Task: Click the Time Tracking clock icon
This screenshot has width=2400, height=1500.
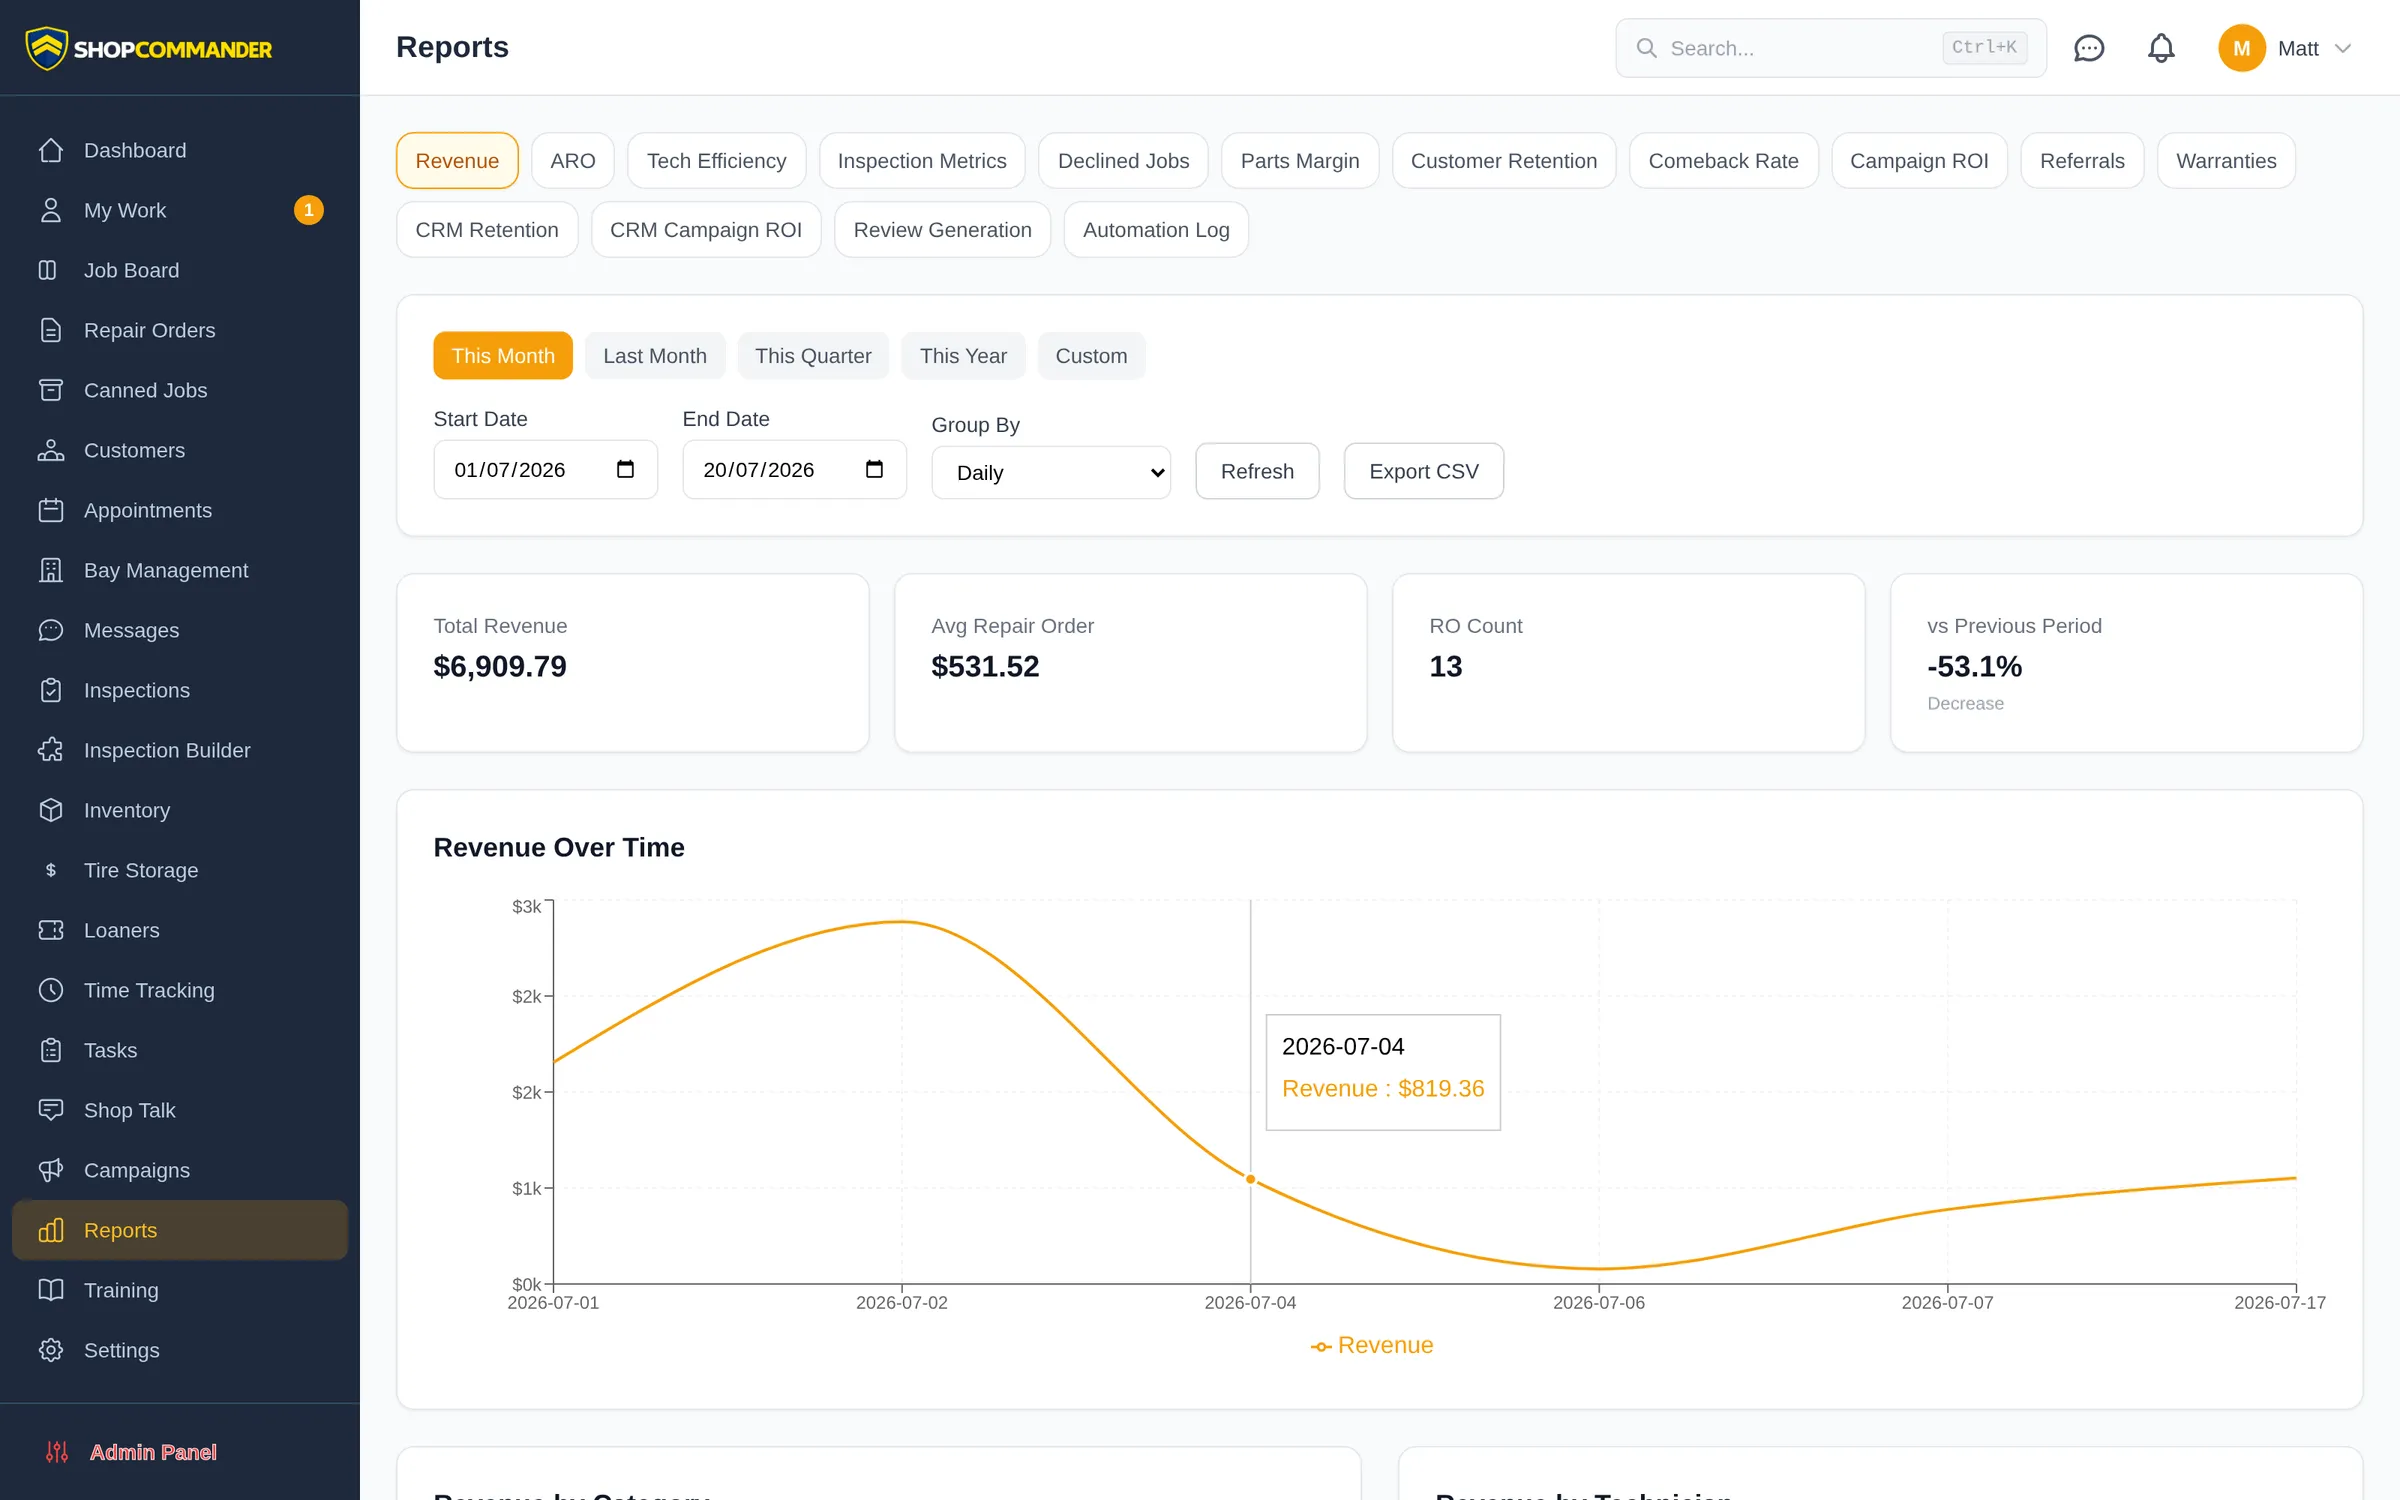Action: (x=51, y=990)
